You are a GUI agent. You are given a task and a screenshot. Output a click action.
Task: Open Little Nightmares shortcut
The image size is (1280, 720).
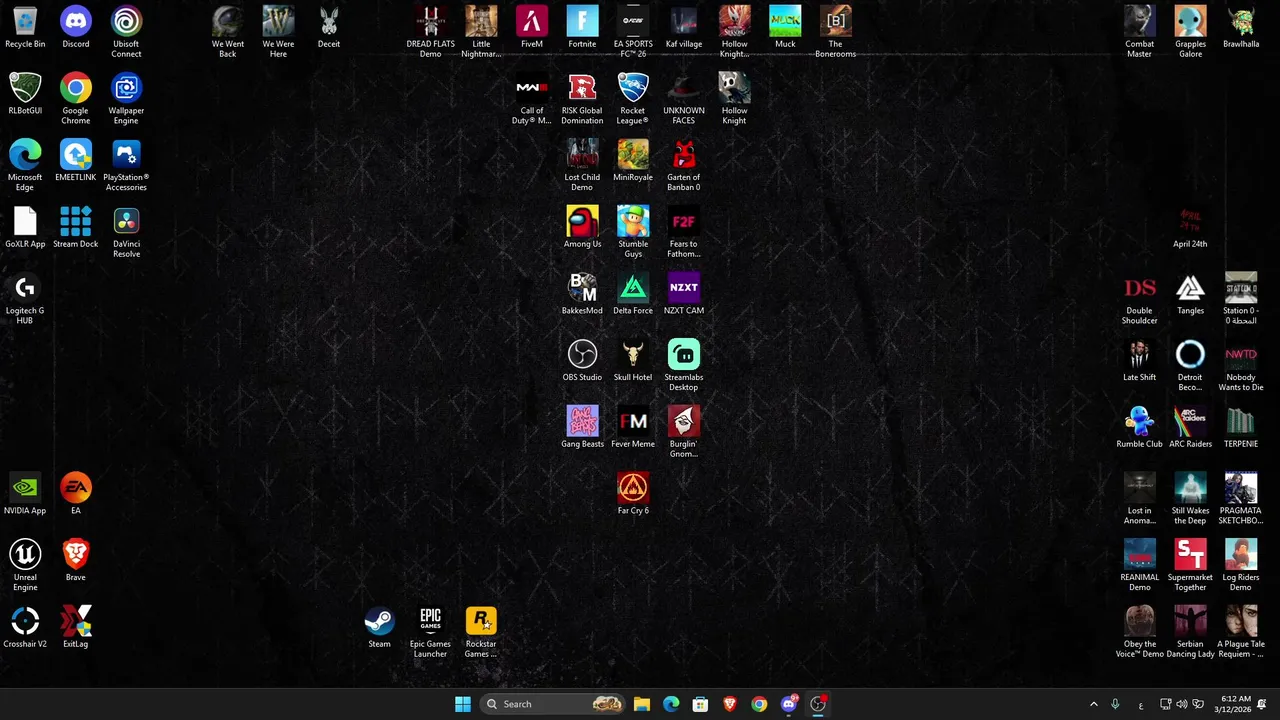pos(481,32)
